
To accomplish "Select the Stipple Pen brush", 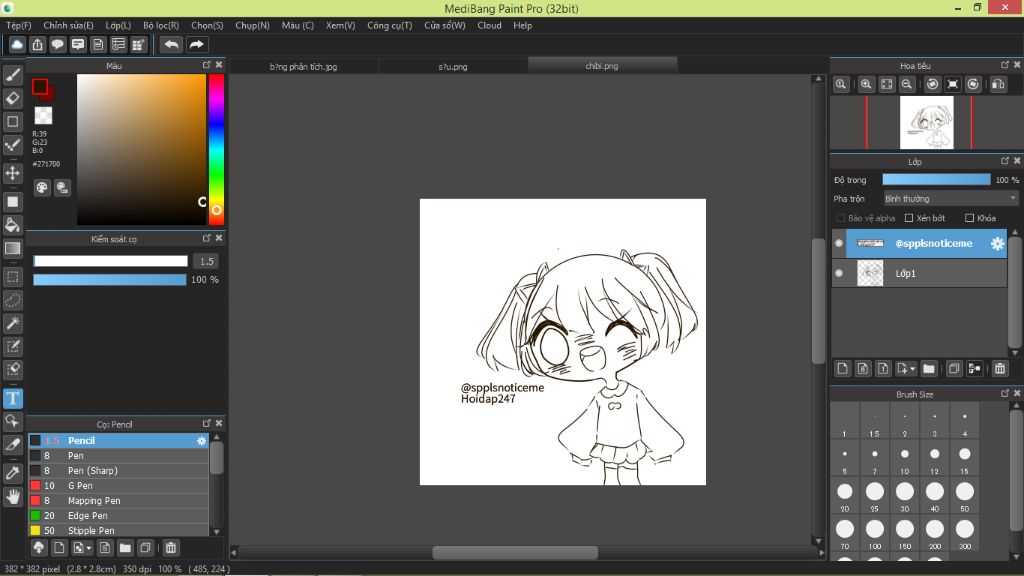I will tap(118, 530).
